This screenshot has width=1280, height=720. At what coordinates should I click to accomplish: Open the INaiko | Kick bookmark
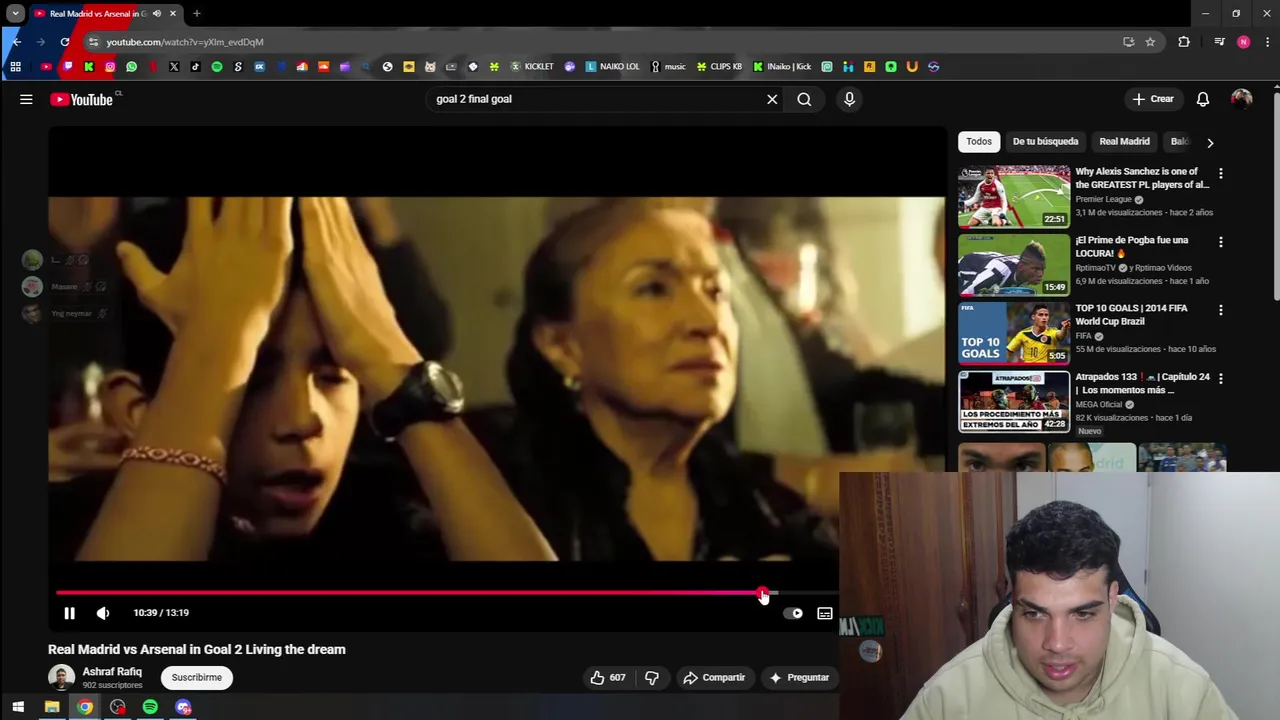coord(782,67)
